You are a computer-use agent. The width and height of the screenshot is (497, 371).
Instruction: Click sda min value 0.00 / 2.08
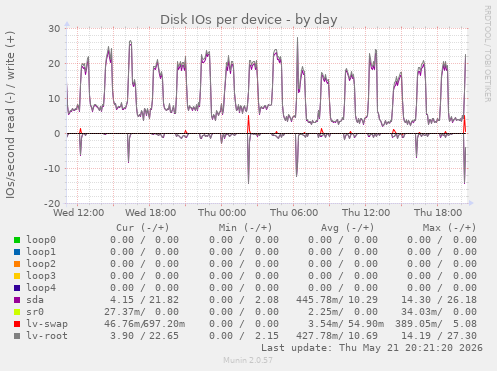(244, 300)
